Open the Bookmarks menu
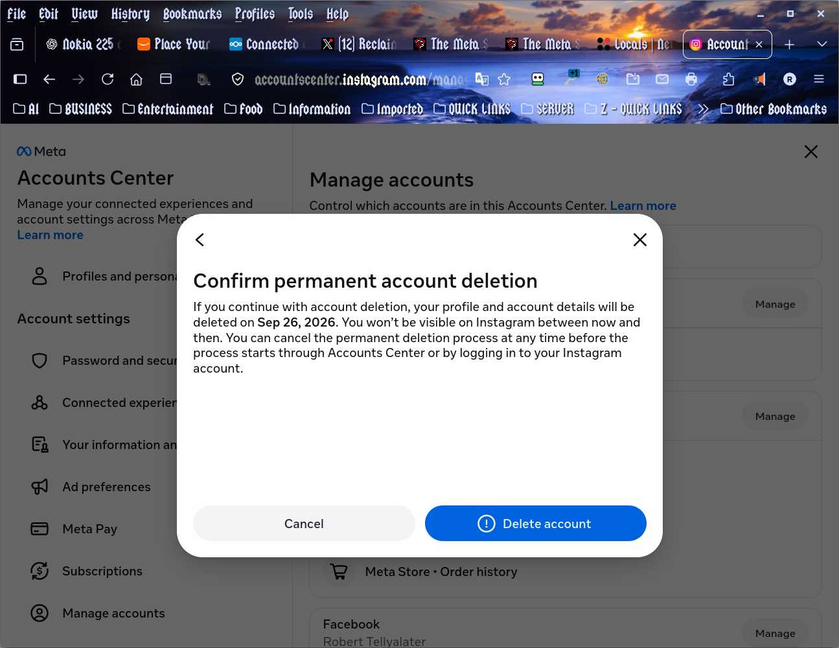The width and height of the screenshot is (839, 648). 192,14
